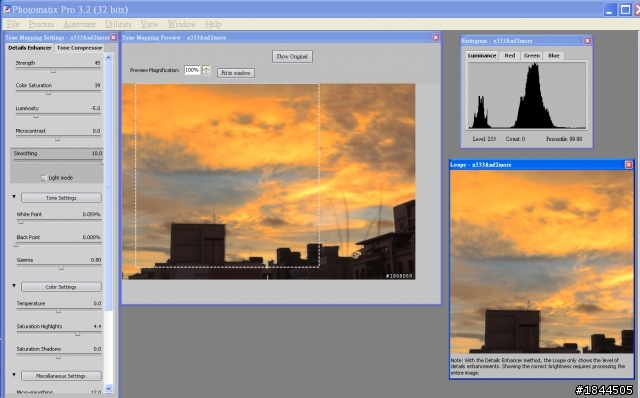Open the Help menu
This screenshot has height=398, width=640.
point(213,24)
